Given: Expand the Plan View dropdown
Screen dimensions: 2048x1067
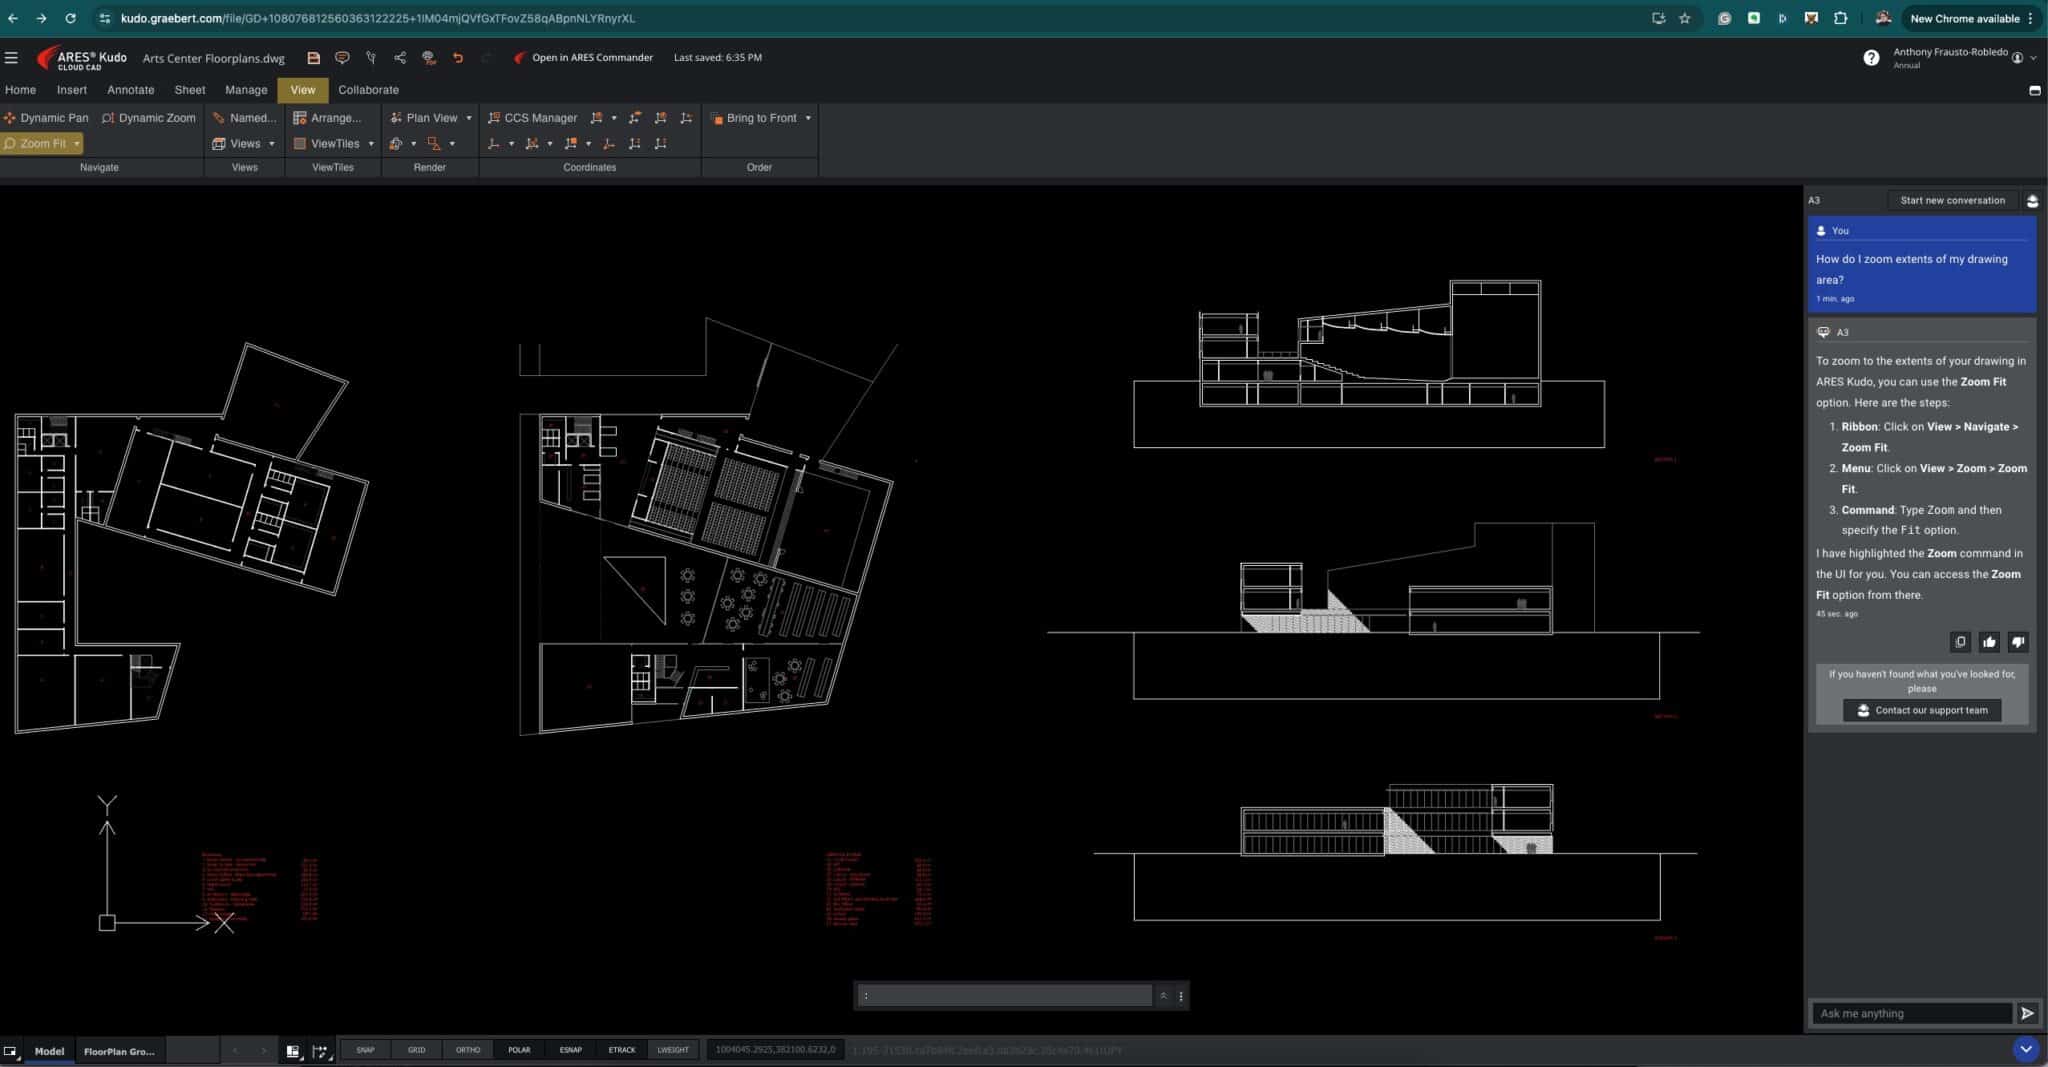Looking at the screenshot, I should 466,117.
